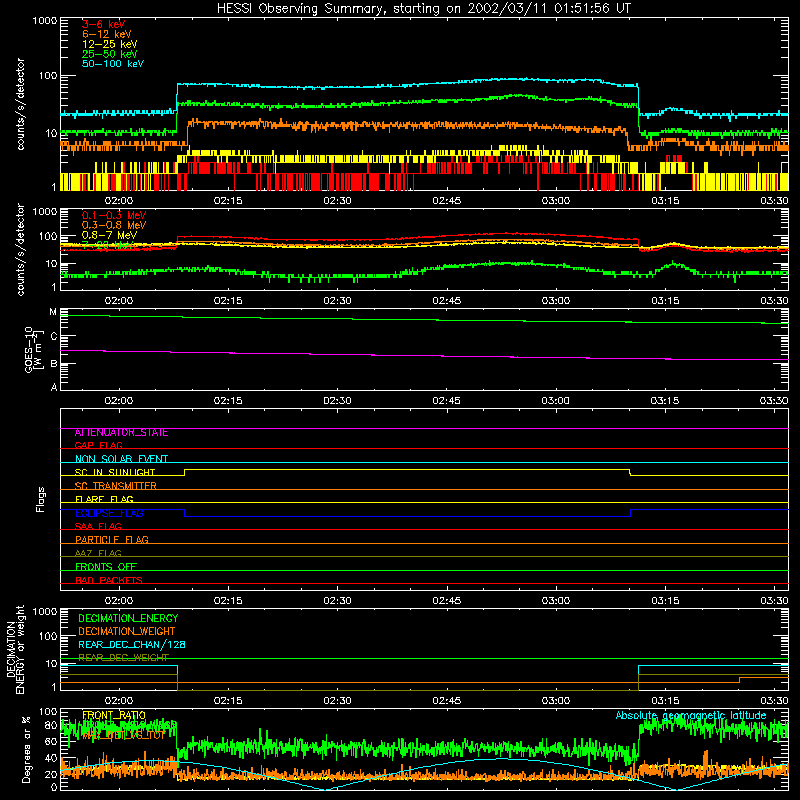This screenshot has width=800, height=800.
Task: Click the SC_IN_SUNLIGHT step-up edge on yellow line
Action: tap(185, 472)
